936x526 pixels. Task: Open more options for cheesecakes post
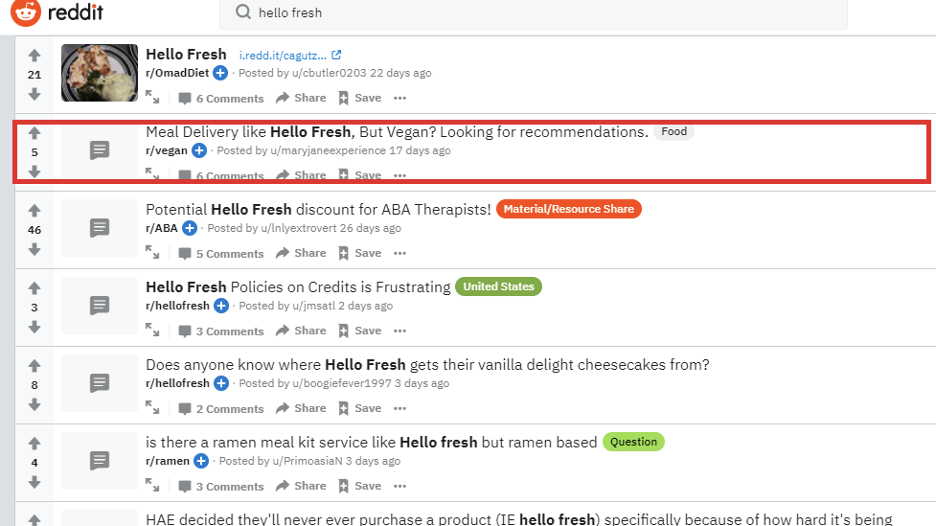400,408
